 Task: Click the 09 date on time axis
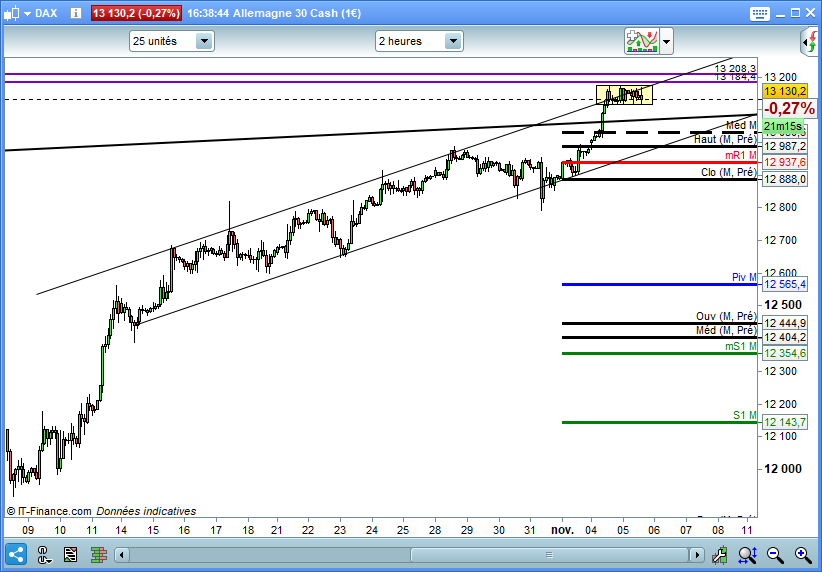tap(28, 530)
